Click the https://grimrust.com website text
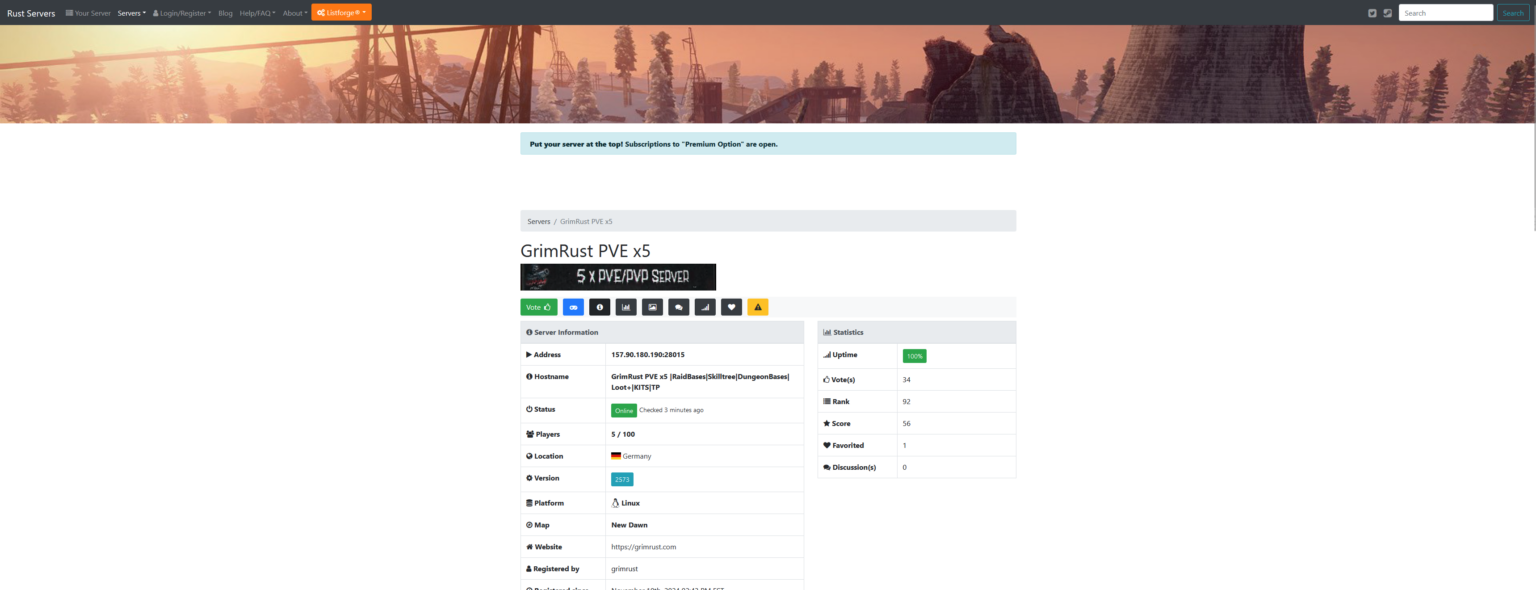This screenshot has height=590, width=1536. pos(644,547)
